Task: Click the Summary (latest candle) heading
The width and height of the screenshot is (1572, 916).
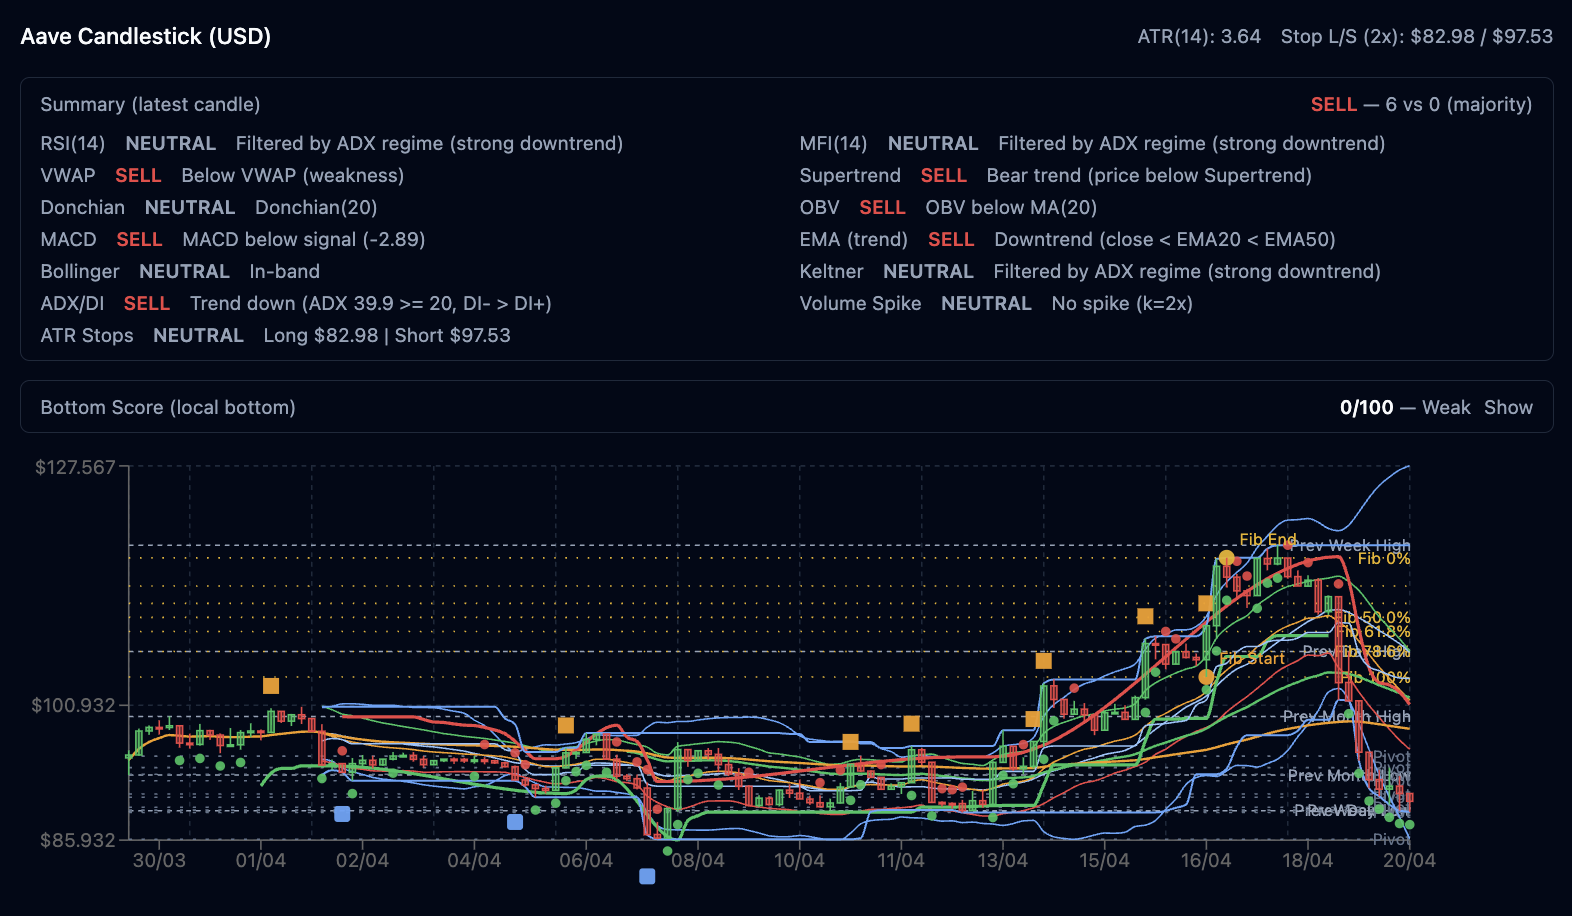Action: coord(150,104)
